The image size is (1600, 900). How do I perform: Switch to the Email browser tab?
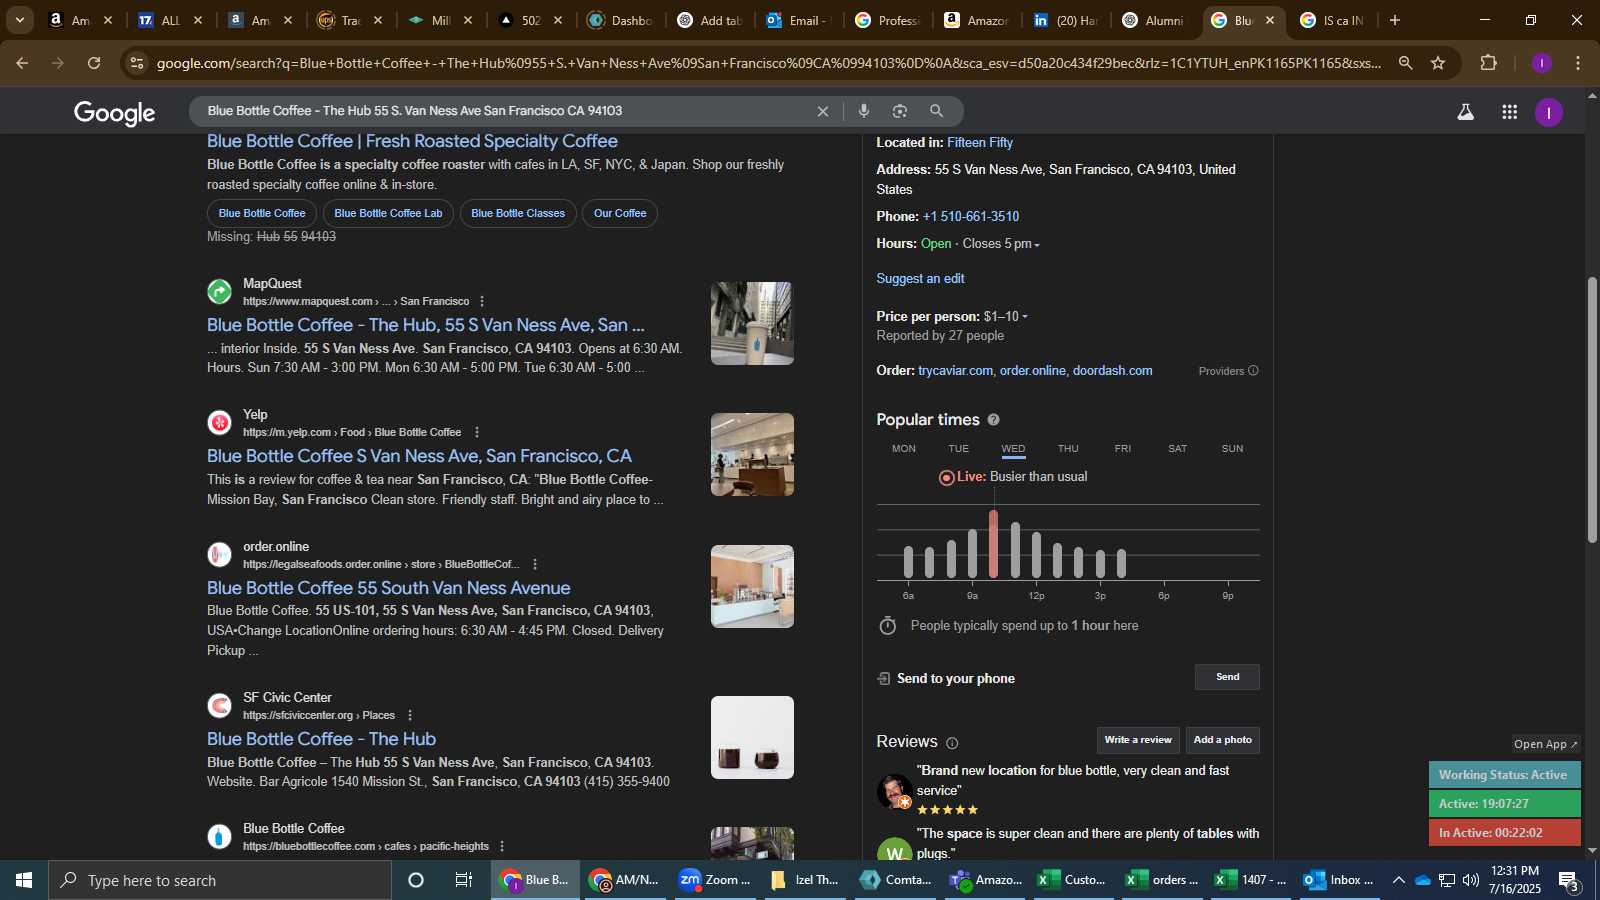click(x=798, y=20)
